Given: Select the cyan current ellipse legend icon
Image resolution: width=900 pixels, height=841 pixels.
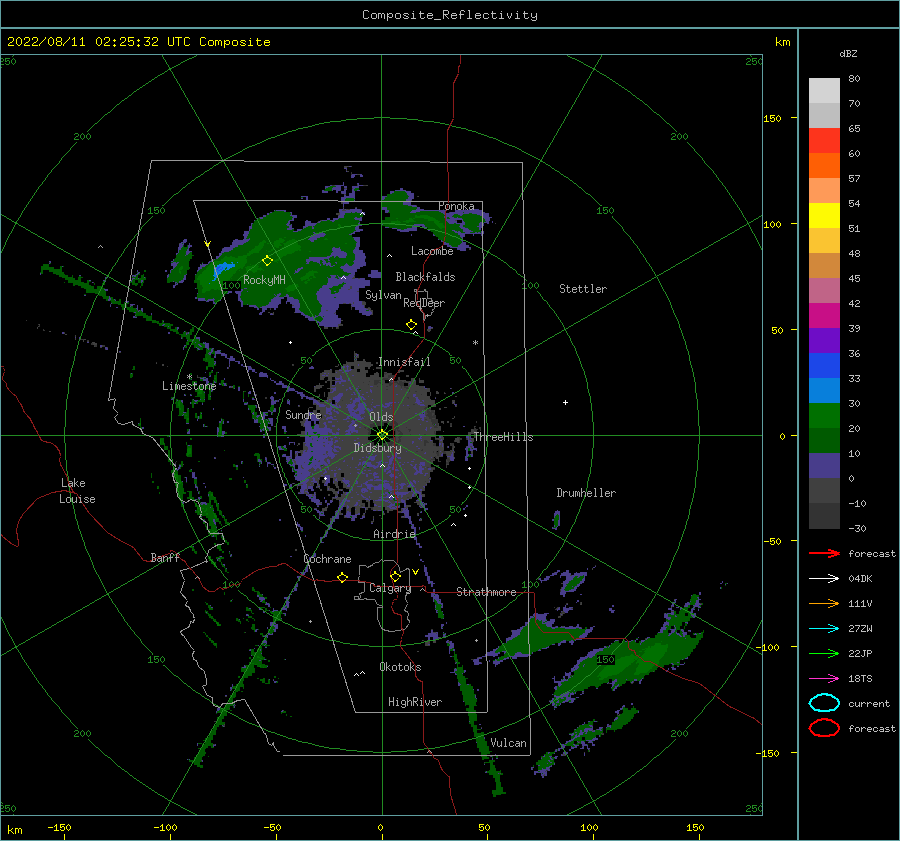Looking at the screenshot, I should tap(824, 703).
